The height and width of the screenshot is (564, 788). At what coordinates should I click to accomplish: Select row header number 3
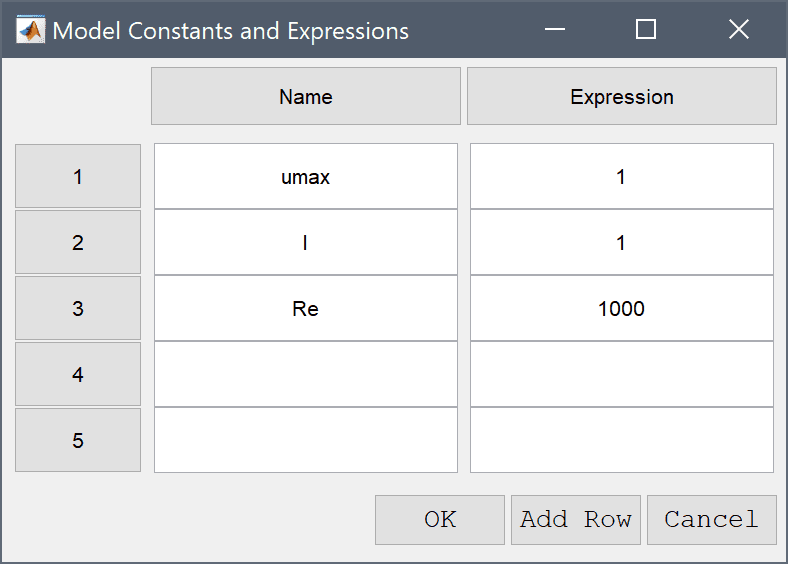[x=78, y=308]
